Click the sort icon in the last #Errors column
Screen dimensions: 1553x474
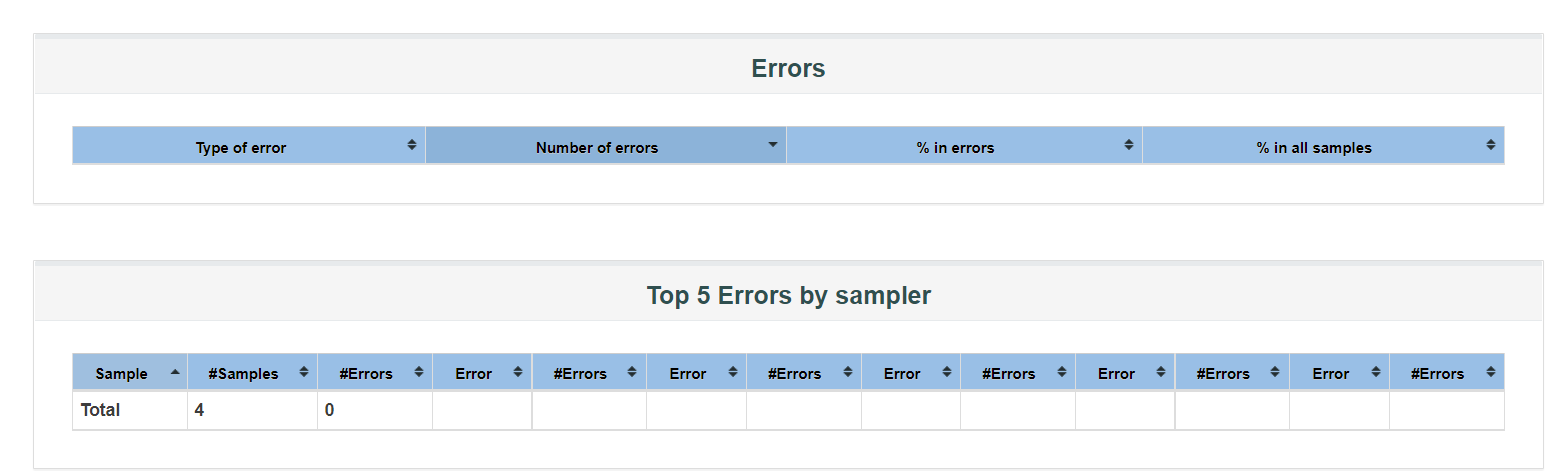click(x=1490, y=372)
